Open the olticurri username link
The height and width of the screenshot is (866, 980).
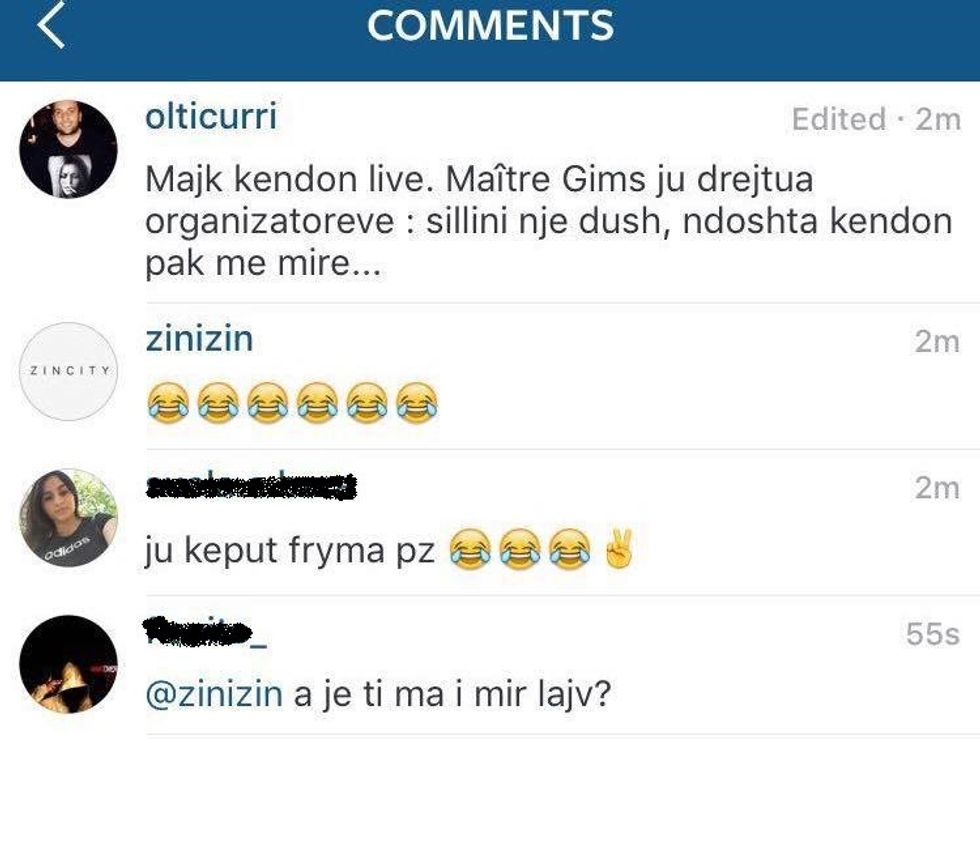211,117
